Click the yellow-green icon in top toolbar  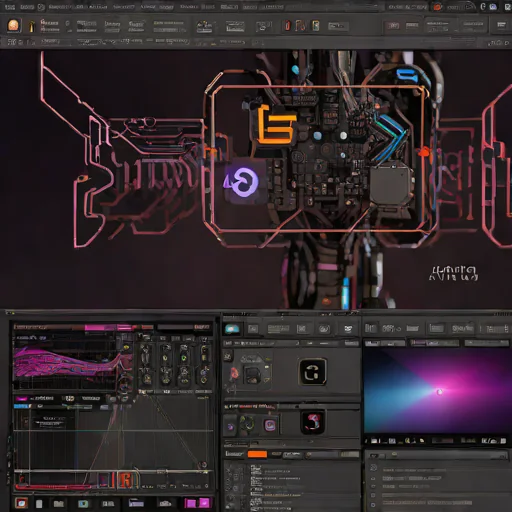point(315,26)
